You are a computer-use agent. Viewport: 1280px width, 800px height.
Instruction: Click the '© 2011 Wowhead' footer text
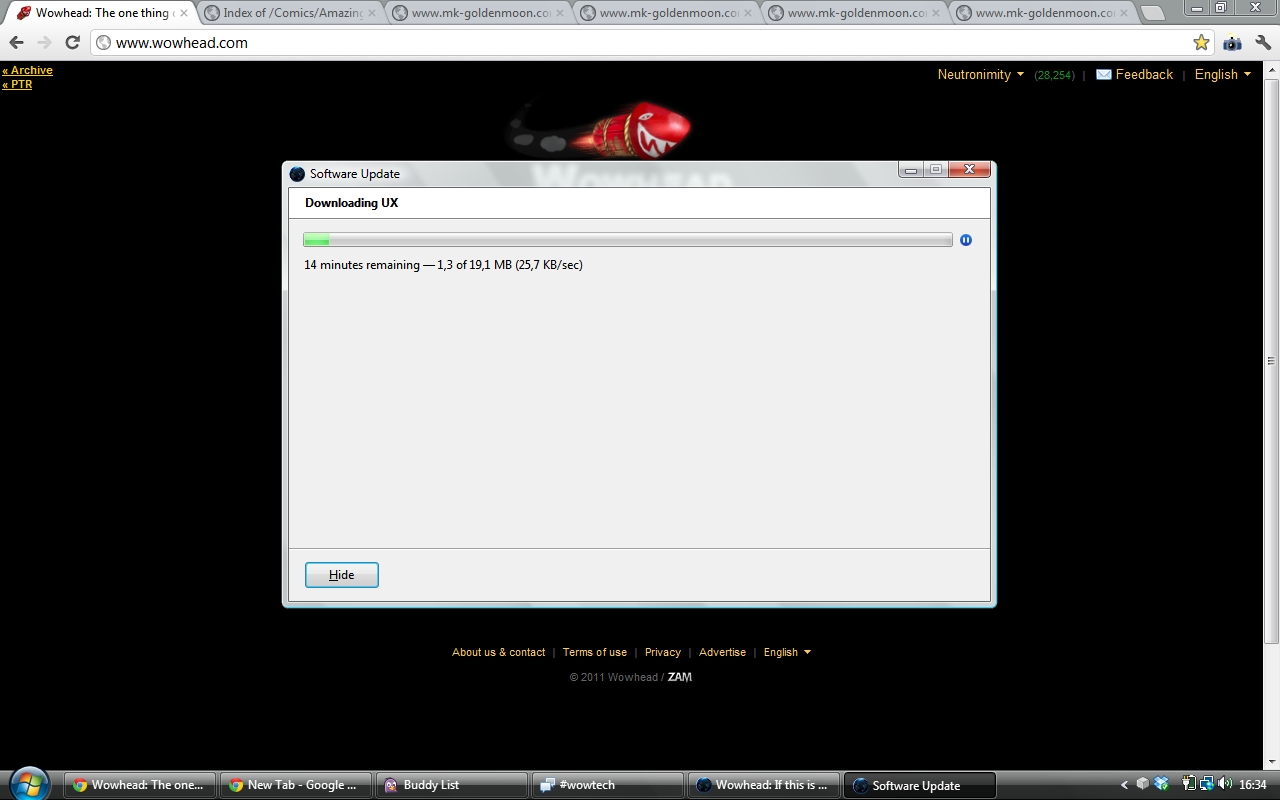point(614,677)
